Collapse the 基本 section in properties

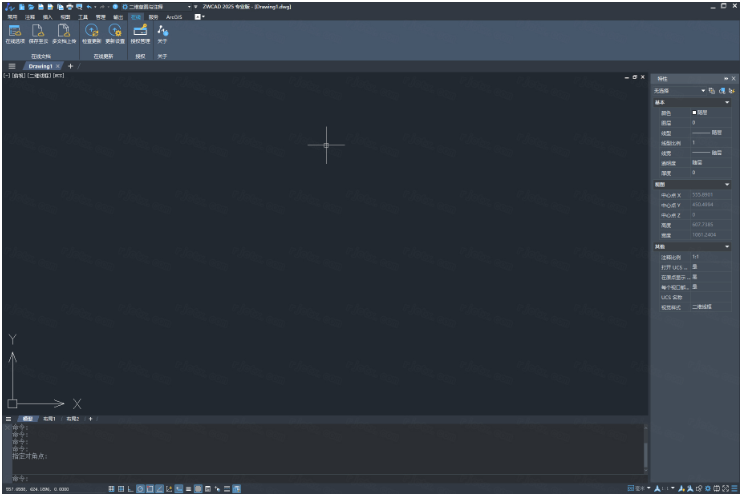pyautogui.click(x=727, y=102)
